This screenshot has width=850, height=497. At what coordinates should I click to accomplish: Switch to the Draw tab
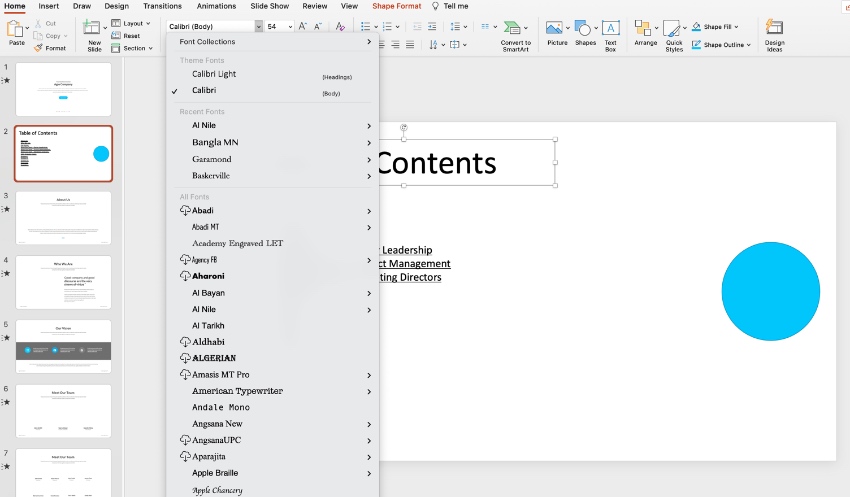coord(82,6)
